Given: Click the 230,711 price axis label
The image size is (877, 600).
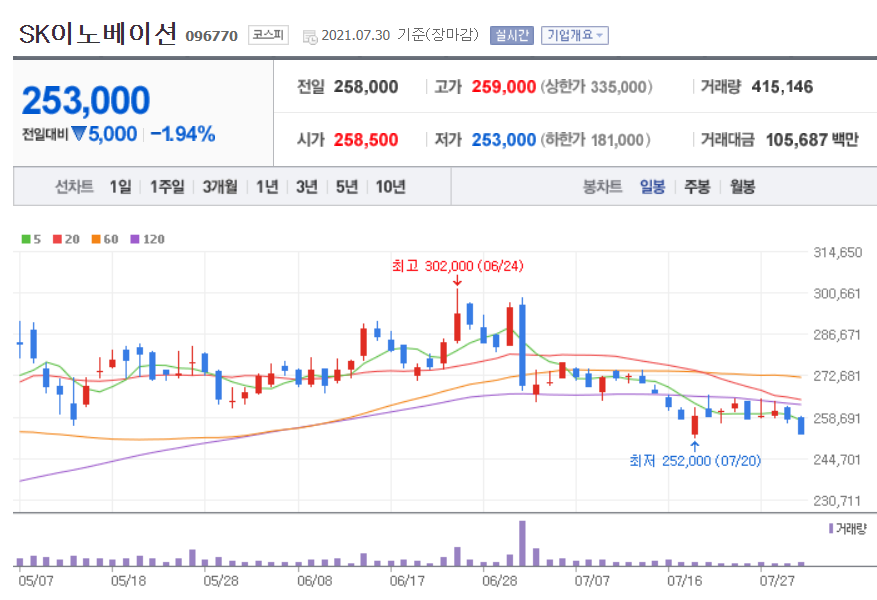Looking at the screenshot, I should point(837,501).
